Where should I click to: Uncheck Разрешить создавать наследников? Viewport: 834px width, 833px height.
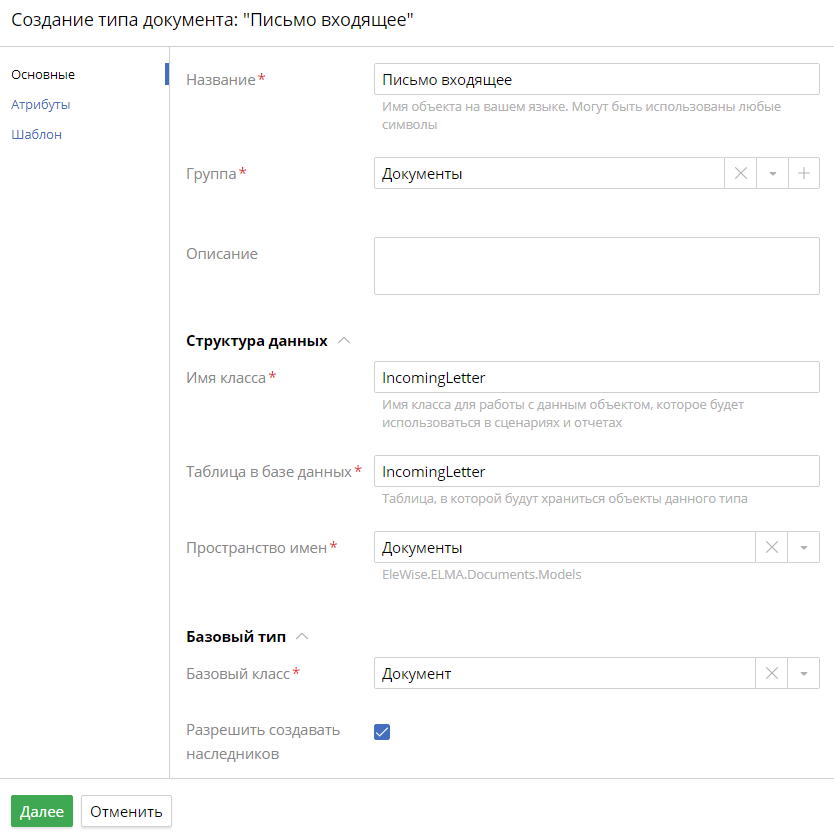coord(382,732)
